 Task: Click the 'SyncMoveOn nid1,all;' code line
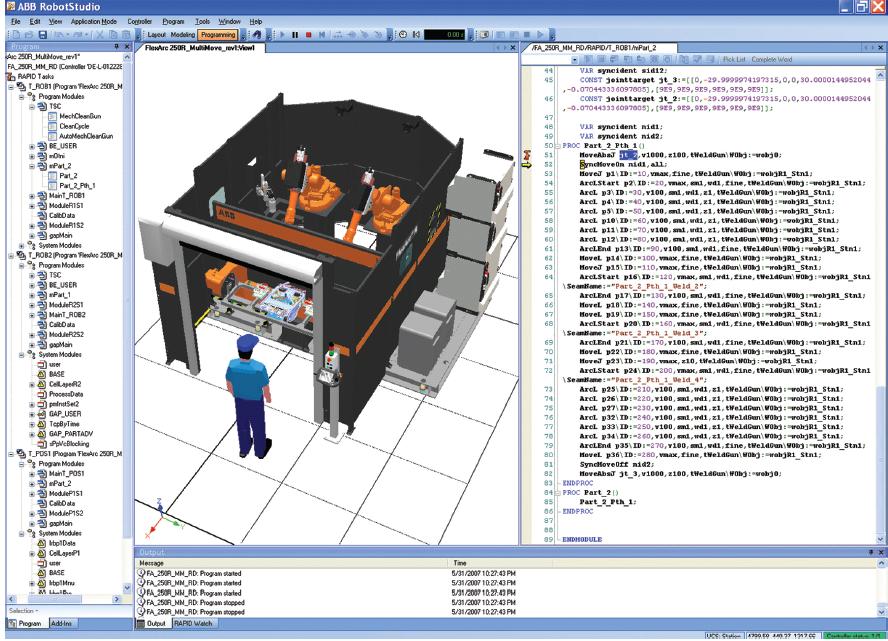(x=622, y=165)
